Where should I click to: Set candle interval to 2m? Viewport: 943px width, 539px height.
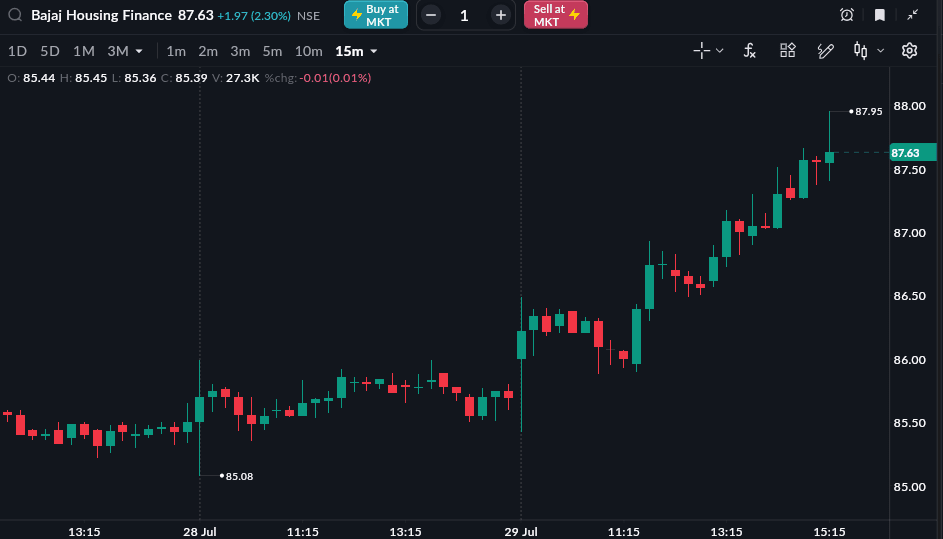tap(208, 51)
